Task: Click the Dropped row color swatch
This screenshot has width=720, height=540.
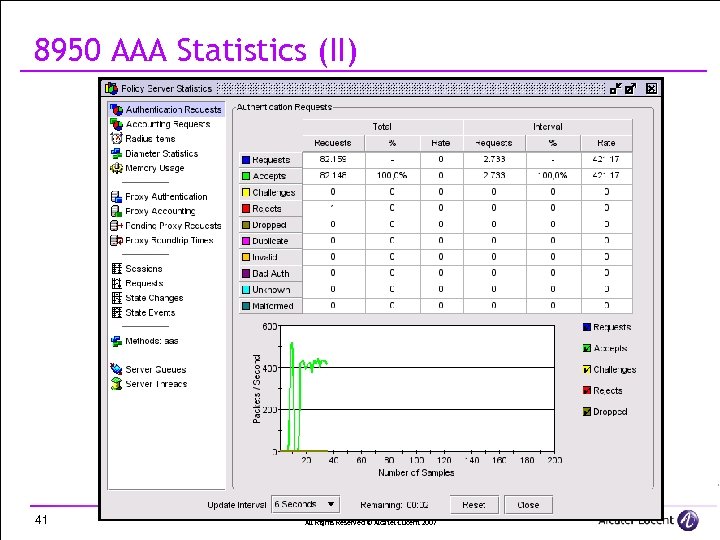Action: pyautogui.click(x=246, y=225)
